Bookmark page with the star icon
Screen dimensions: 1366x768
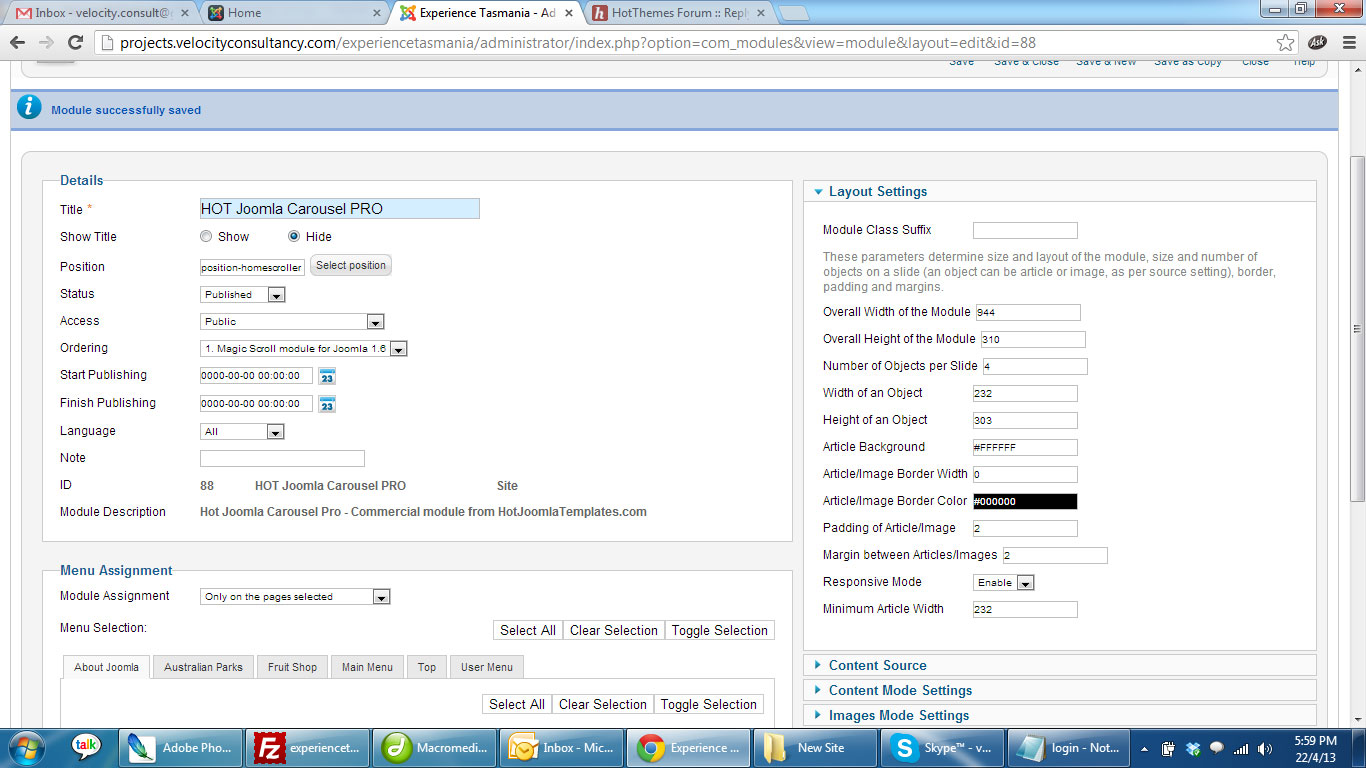(x=1285, y=43)
